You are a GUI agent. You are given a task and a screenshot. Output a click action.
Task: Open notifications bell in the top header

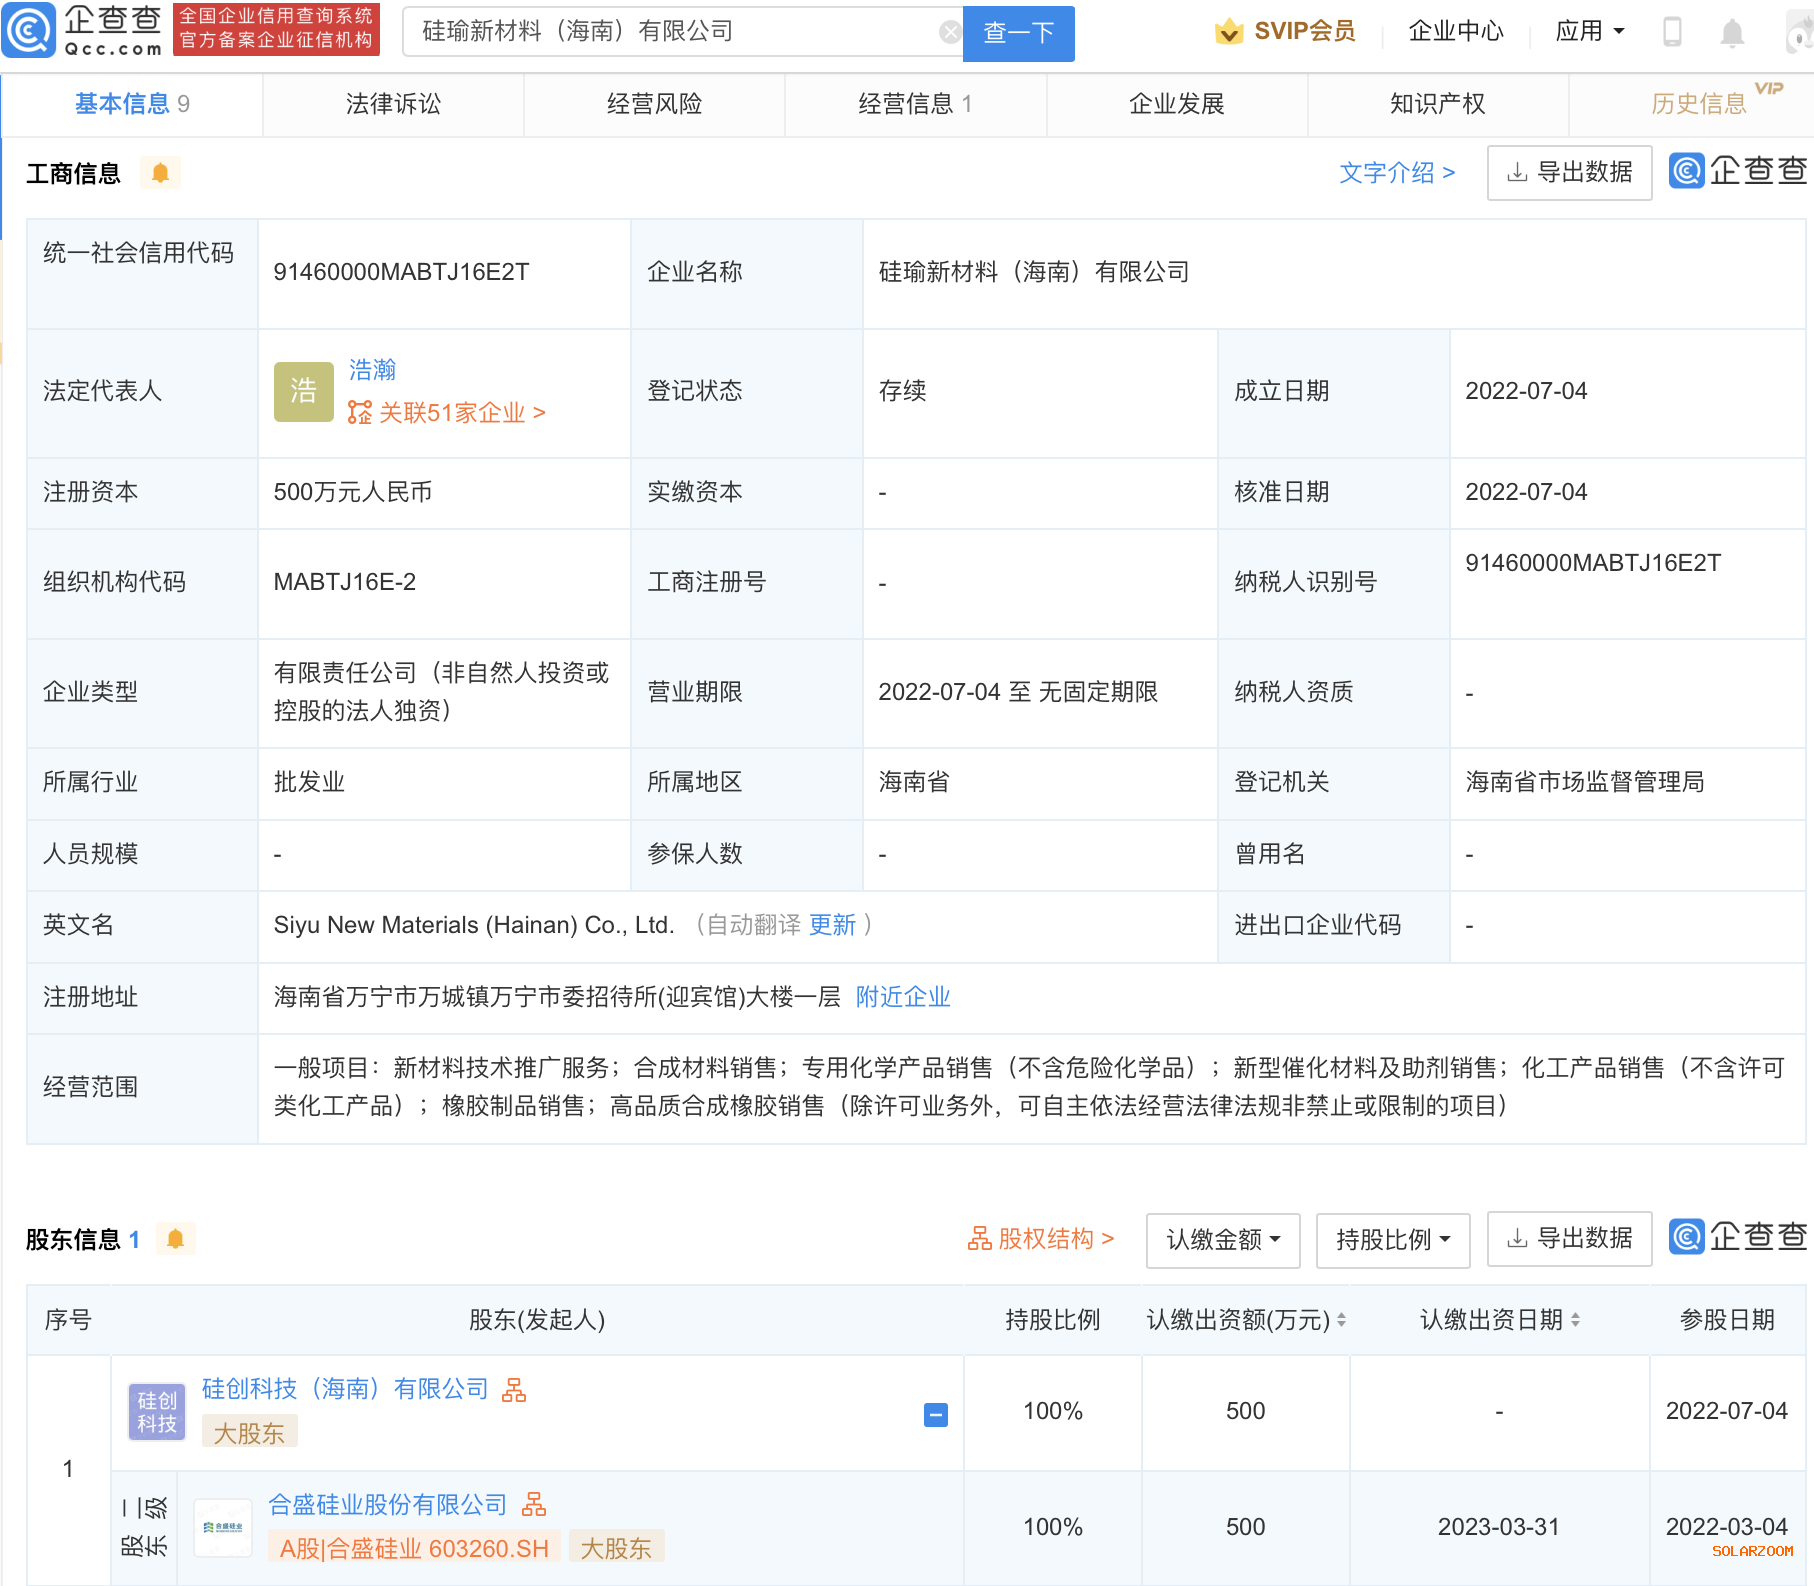point(1731,33)
